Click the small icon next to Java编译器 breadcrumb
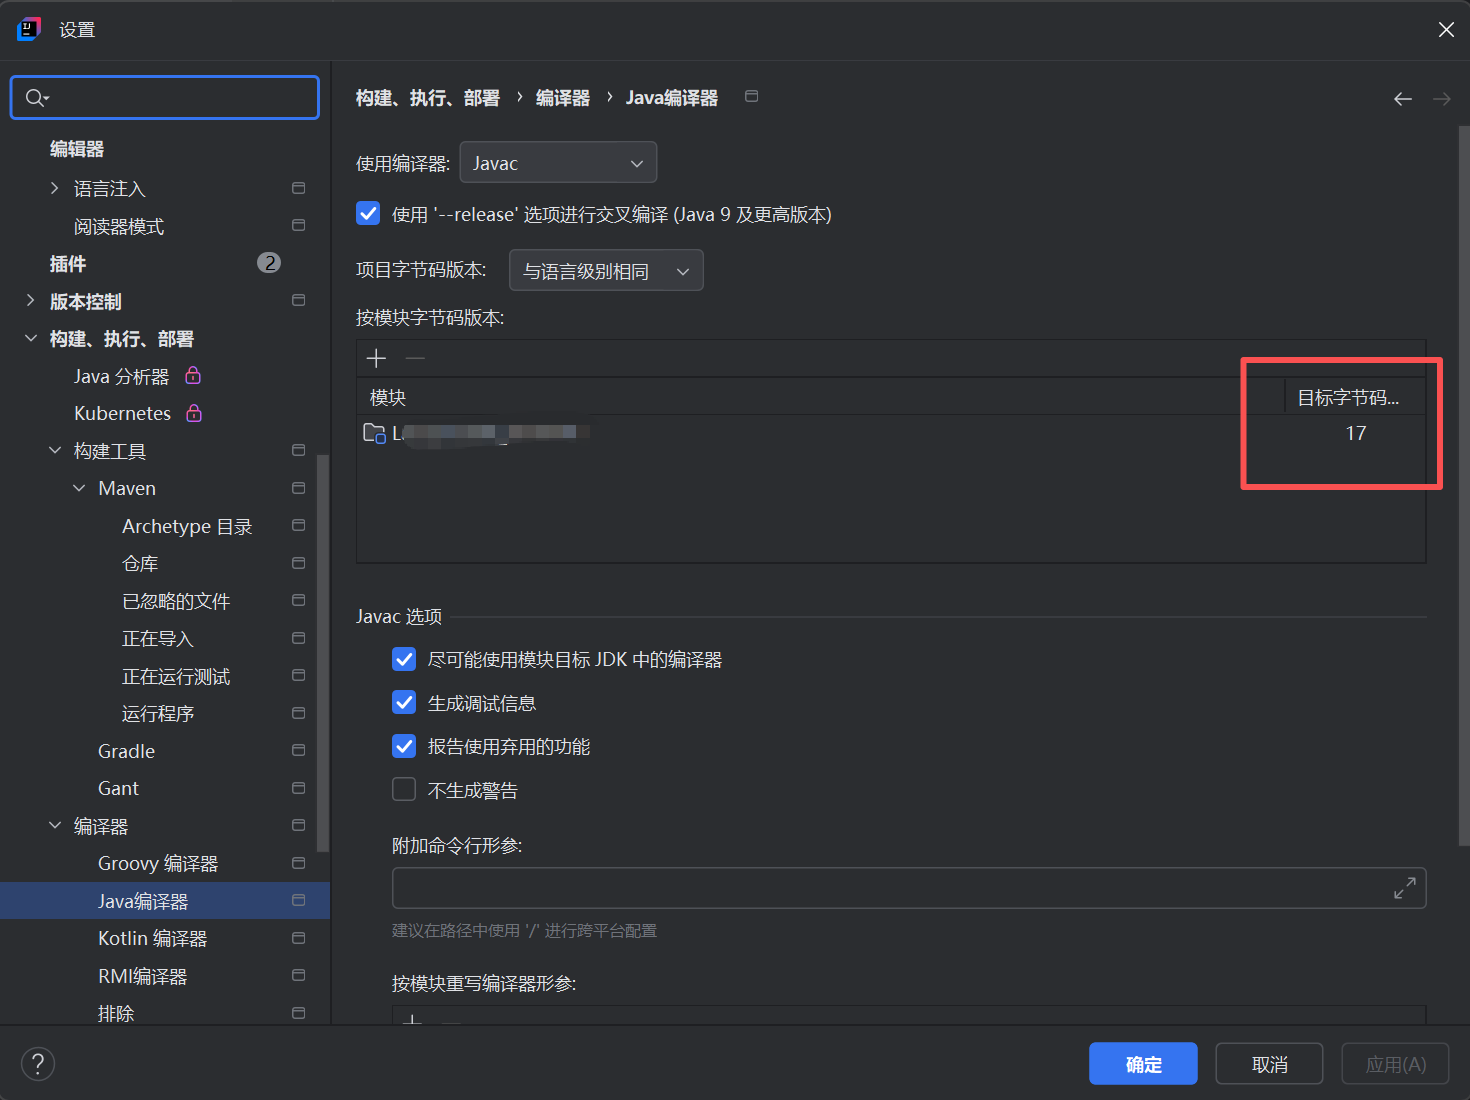 pos(751,96)
